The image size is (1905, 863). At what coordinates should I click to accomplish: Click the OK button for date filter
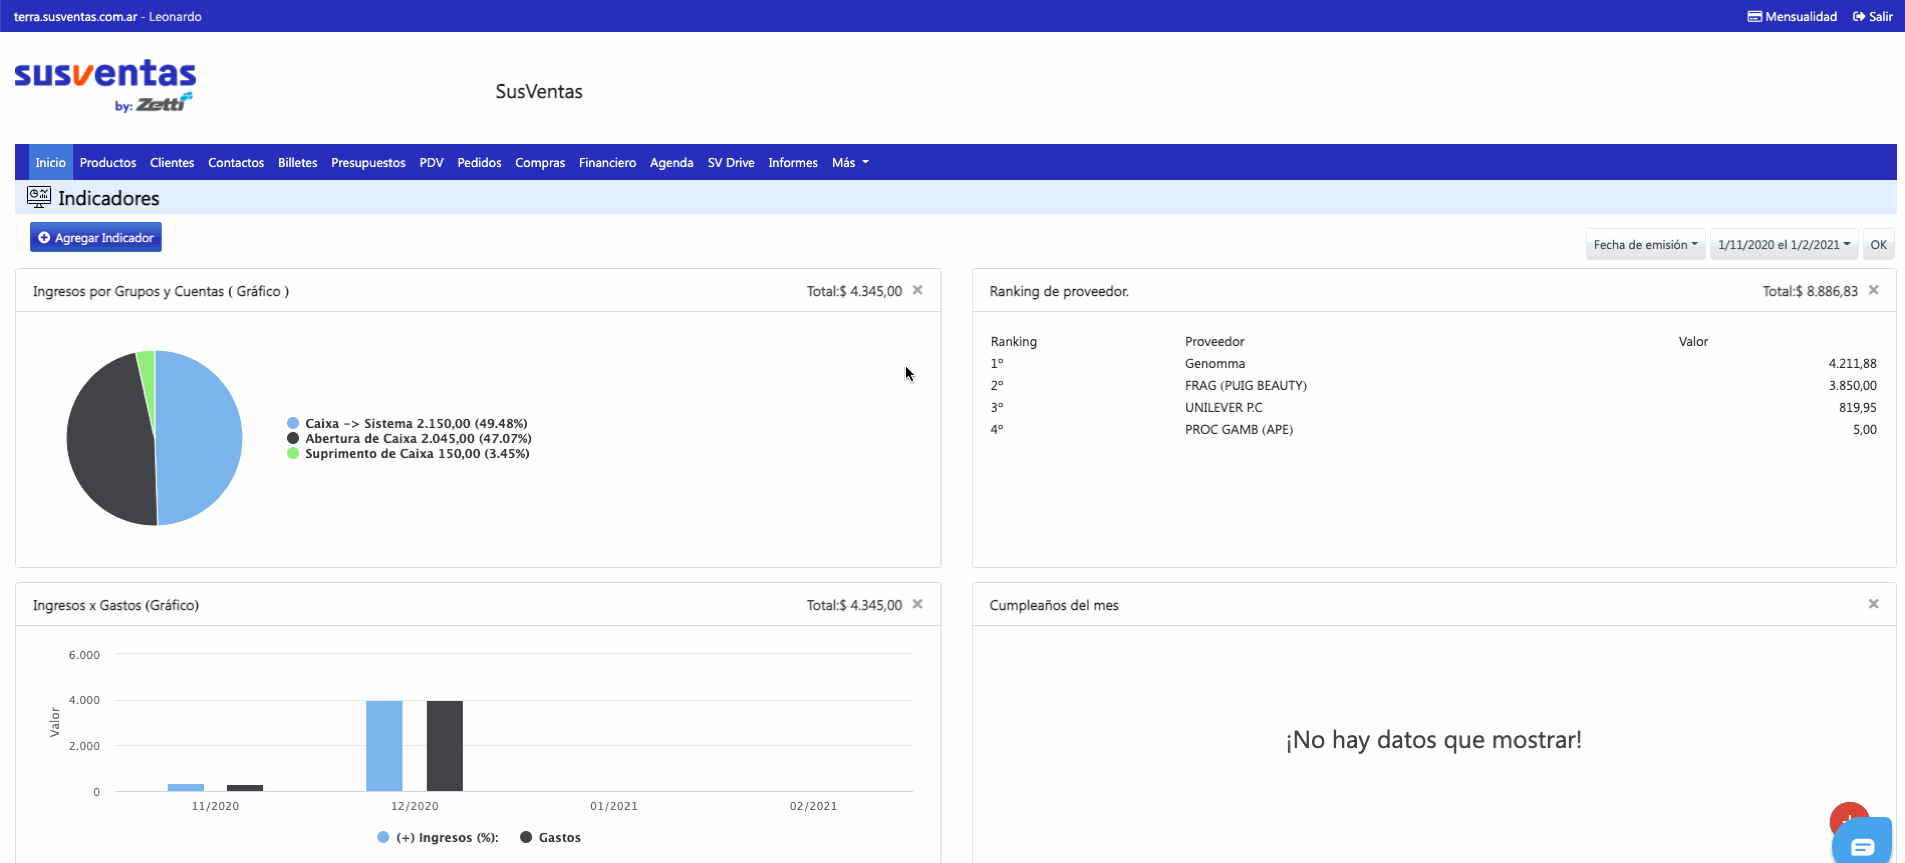click(1878, 244)
